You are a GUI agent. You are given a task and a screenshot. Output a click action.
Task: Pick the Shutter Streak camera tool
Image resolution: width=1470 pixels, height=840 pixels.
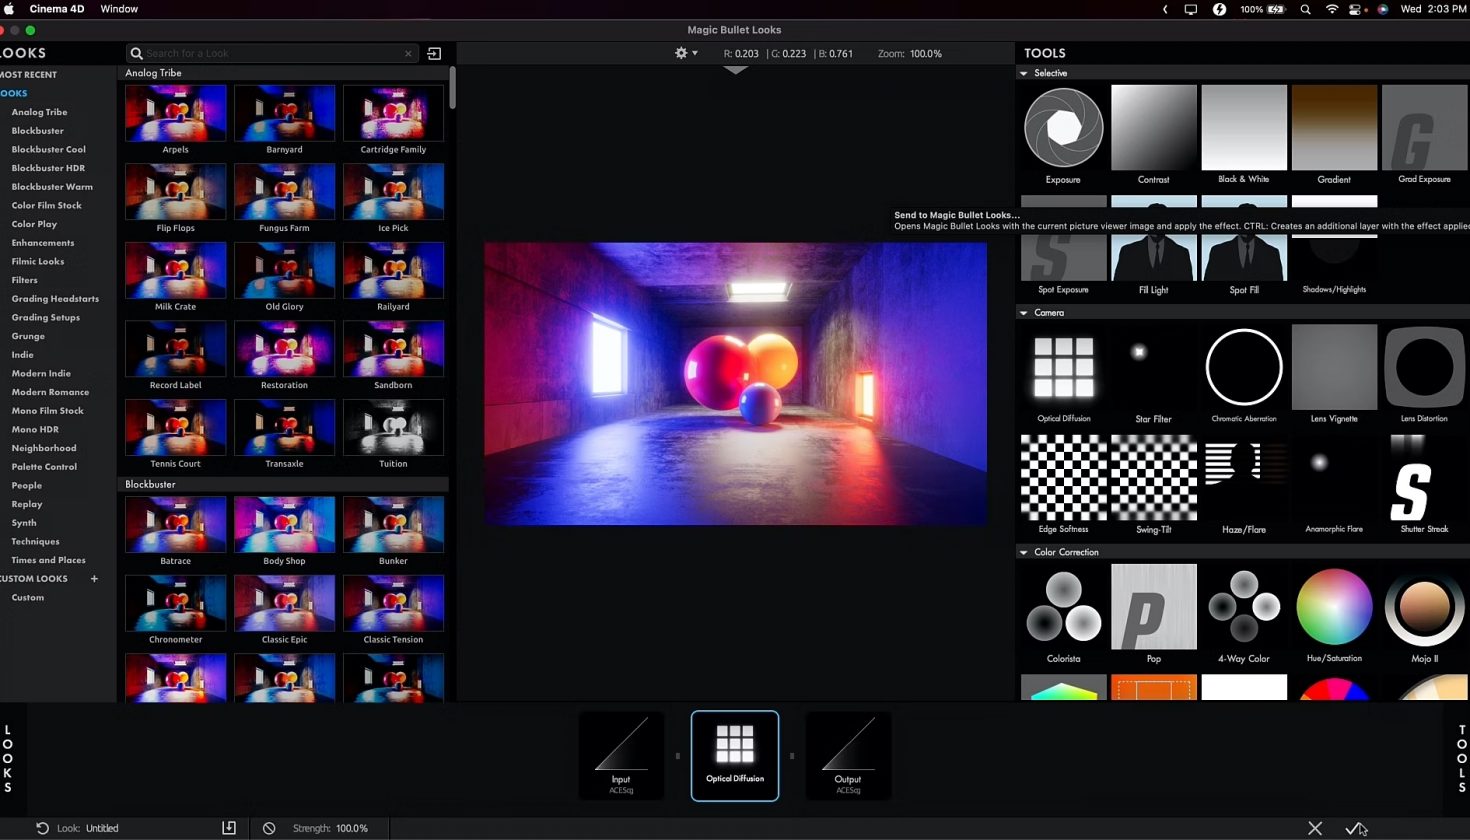(1424, 477)
